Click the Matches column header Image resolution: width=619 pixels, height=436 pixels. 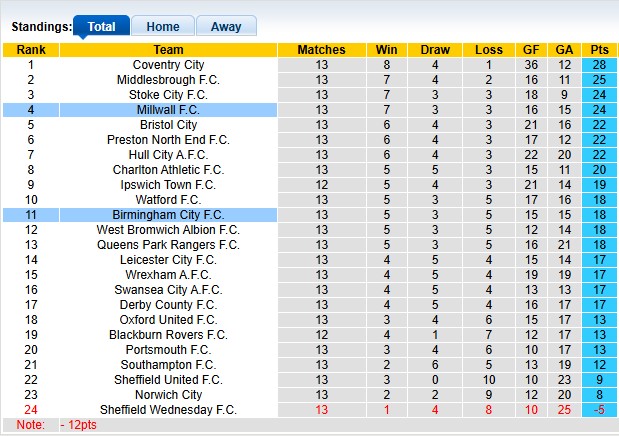pos(321,50)
